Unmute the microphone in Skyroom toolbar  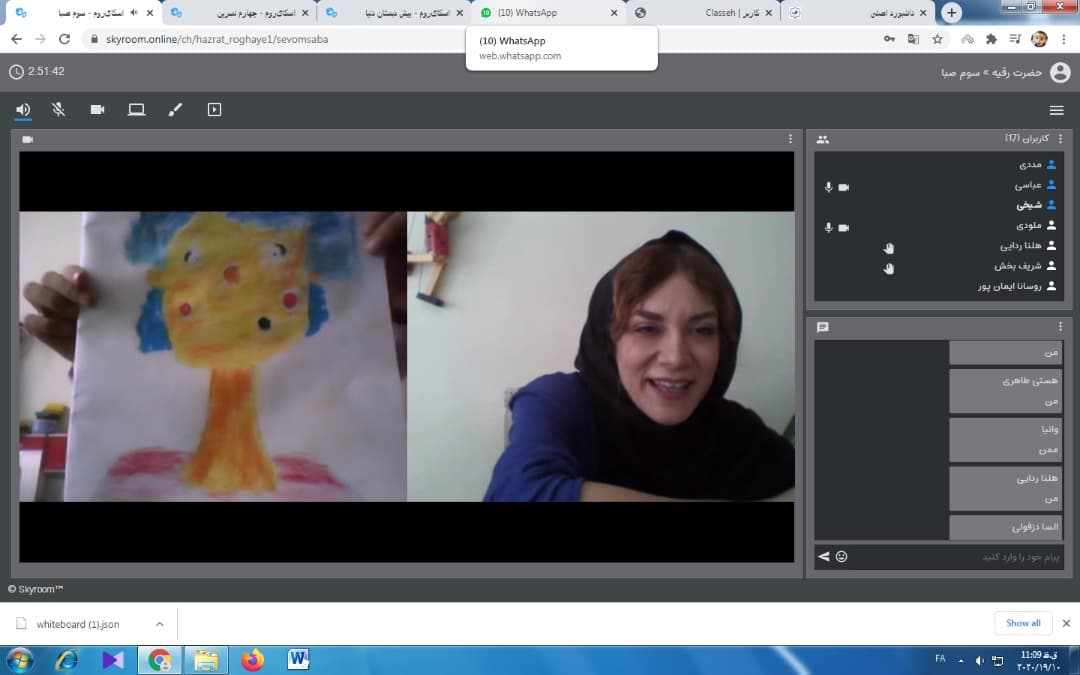tap(59, 110)
